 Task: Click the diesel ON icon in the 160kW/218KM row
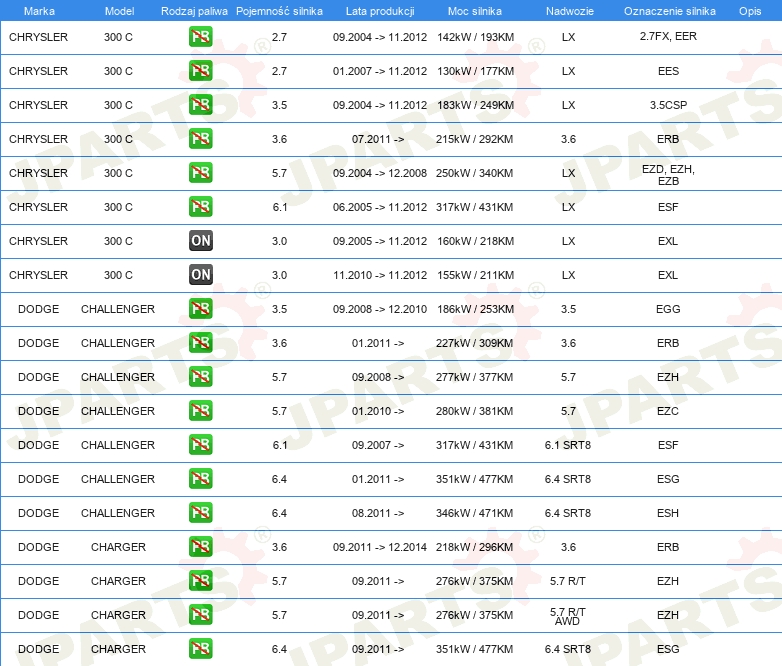(201, 241)
